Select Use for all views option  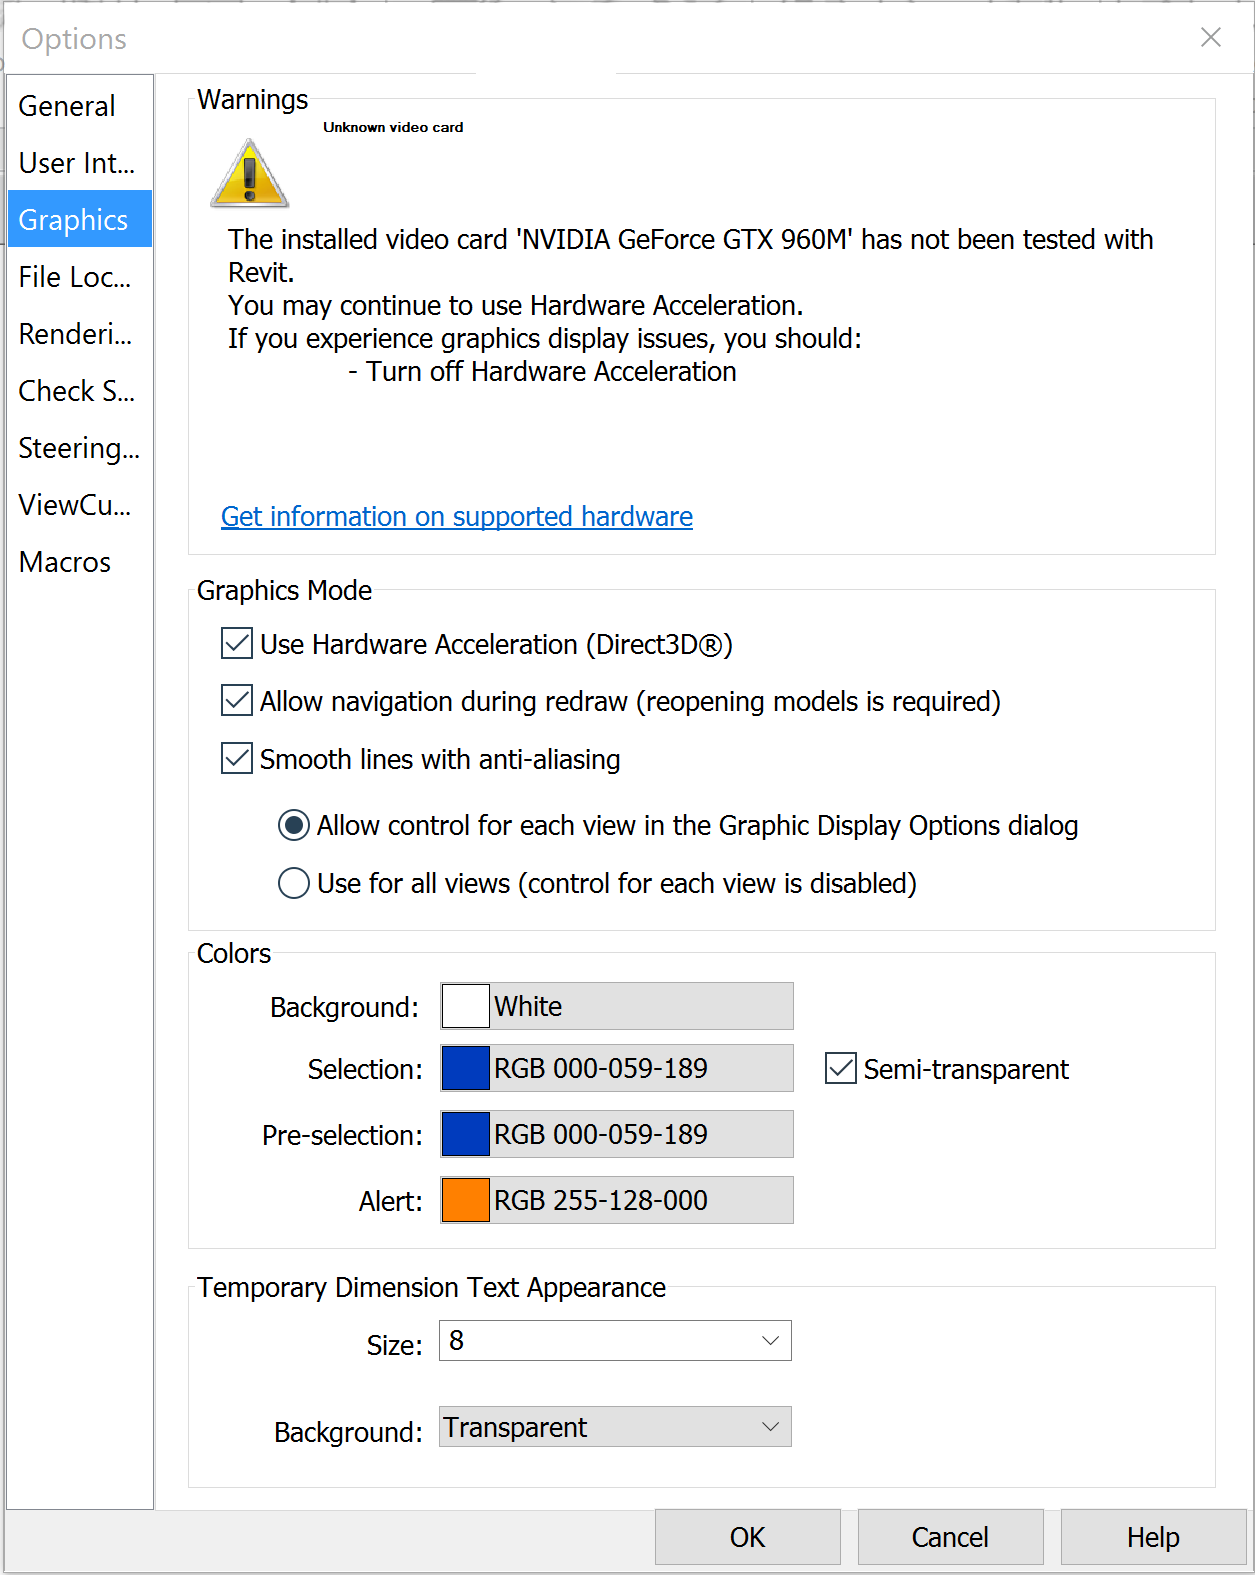(x=293, y=883)
